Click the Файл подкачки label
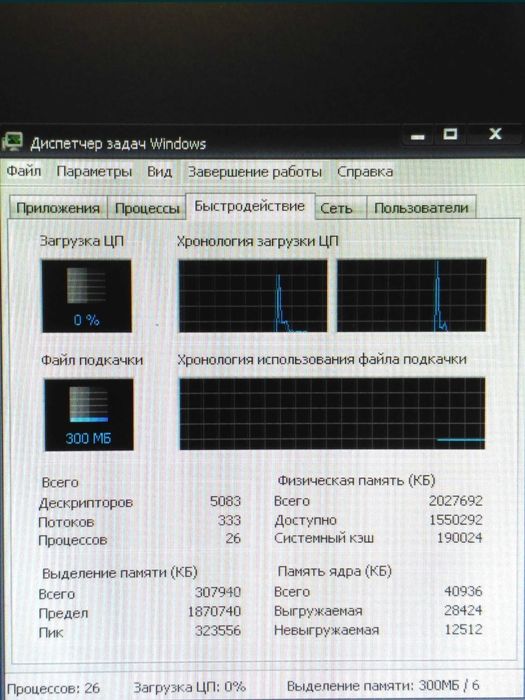The height and width of the screenshot is (700, 525). click(x=92, y=360)
